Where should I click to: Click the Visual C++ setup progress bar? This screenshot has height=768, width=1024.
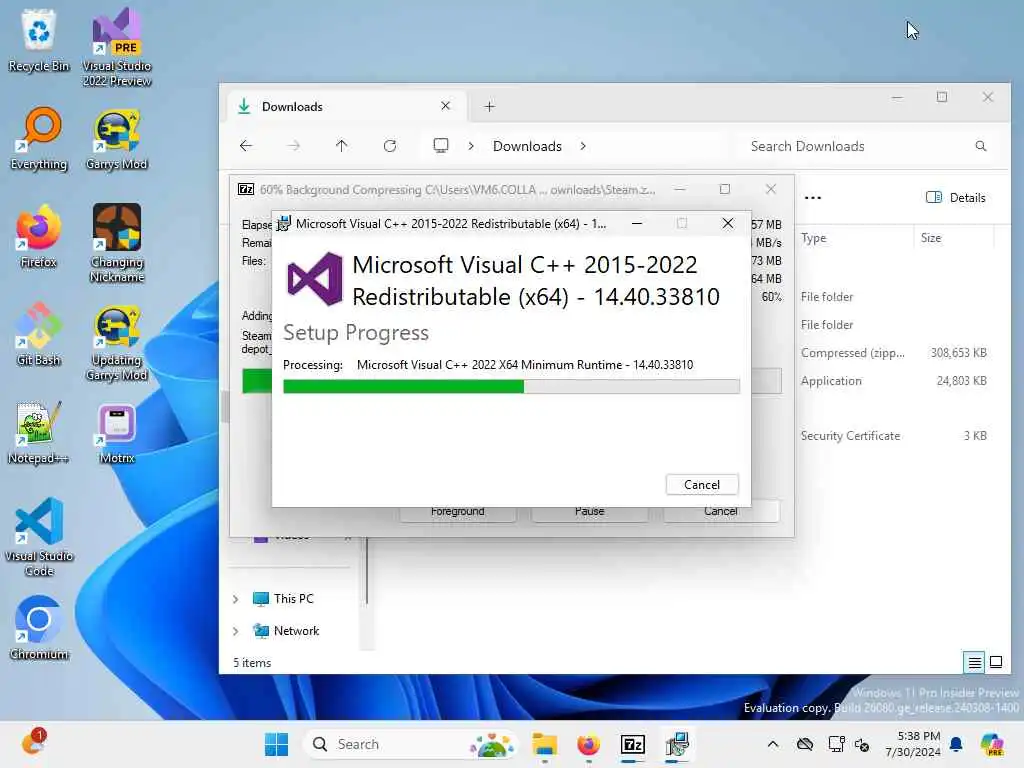tap(511, 387)
